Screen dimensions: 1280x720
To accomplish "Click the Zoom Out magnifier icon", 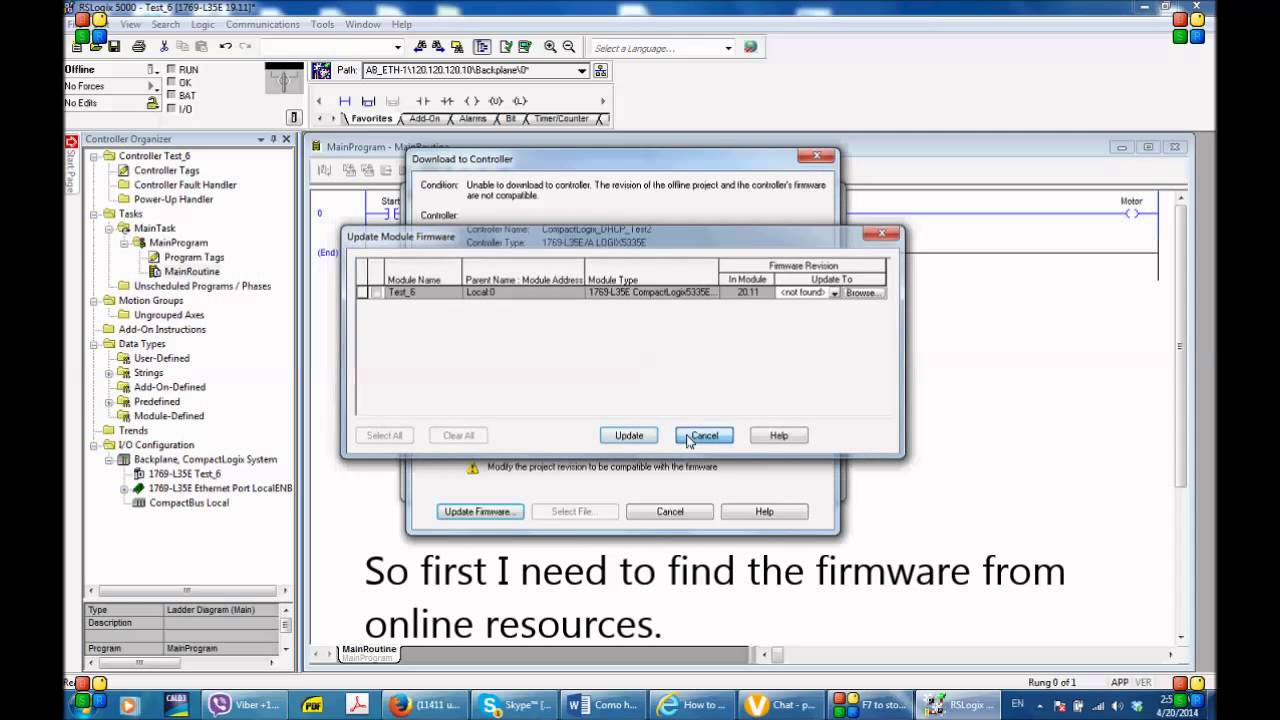I will [569, 47].
